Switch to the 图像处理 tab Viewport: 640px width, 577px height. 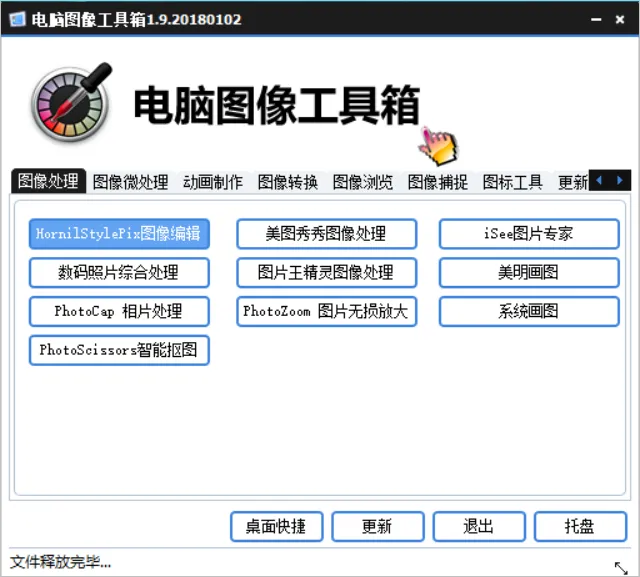pos(48,181)
